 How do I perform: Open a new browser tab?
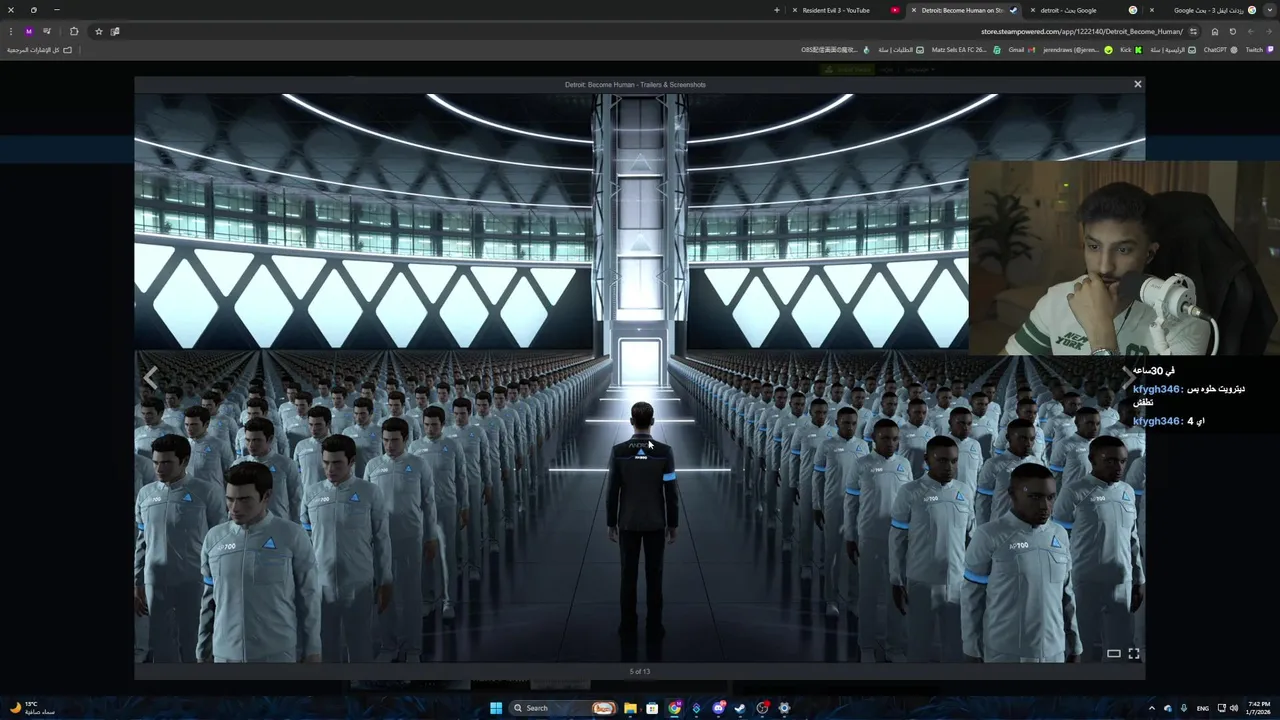[x=777, y=10]
